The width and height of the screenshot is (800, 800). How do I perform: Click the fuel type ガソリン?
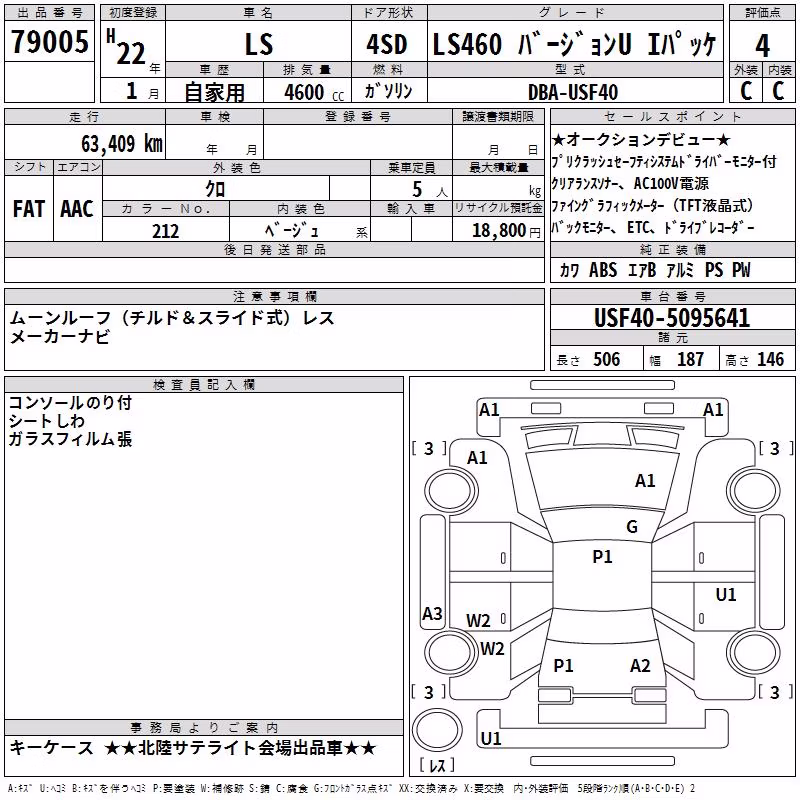(x=388, y=91)
